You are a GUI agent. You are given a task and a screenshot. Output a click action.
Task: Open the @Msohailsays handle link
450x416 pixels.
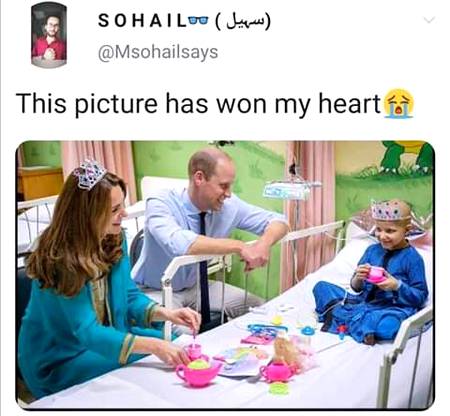(158, 52)
